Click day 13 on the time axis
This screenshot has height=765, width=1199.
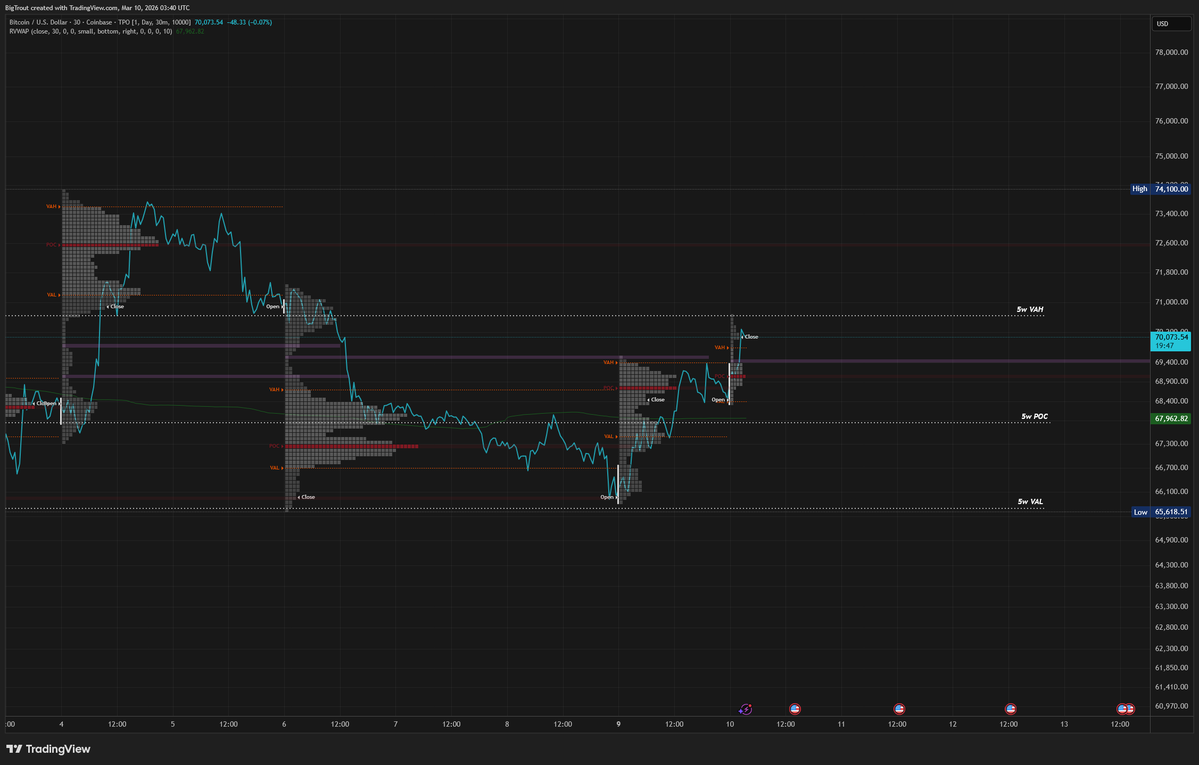tap(1064, 724)
